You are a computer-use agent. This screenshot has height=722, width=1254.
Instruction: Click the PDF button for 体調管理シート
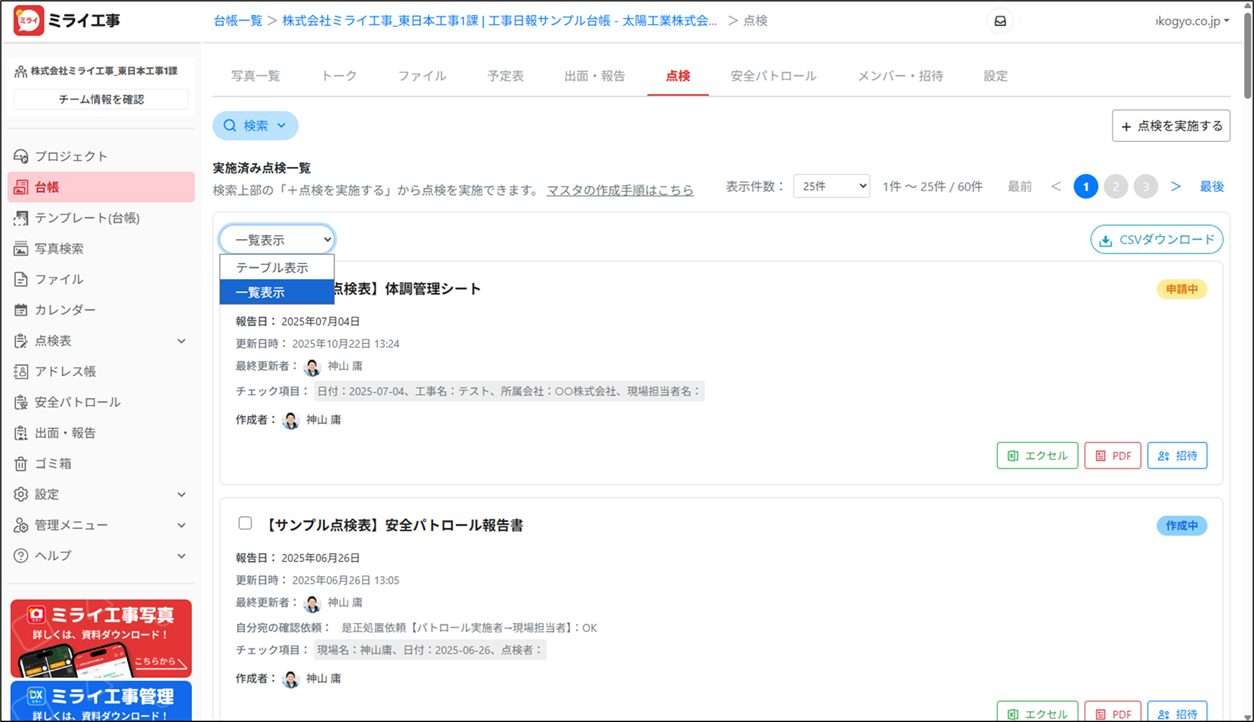tap(1112, 455)
